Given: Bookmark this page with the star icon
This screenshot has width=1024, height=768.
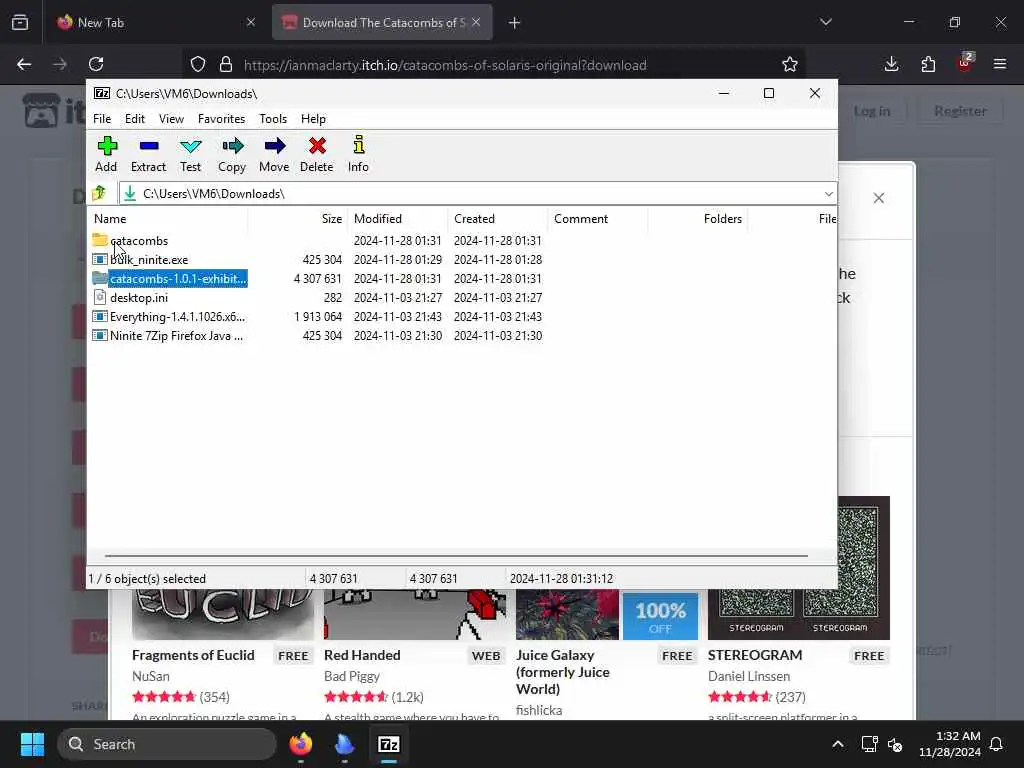Looking at the screenshot, I should (x=790, y=64).
